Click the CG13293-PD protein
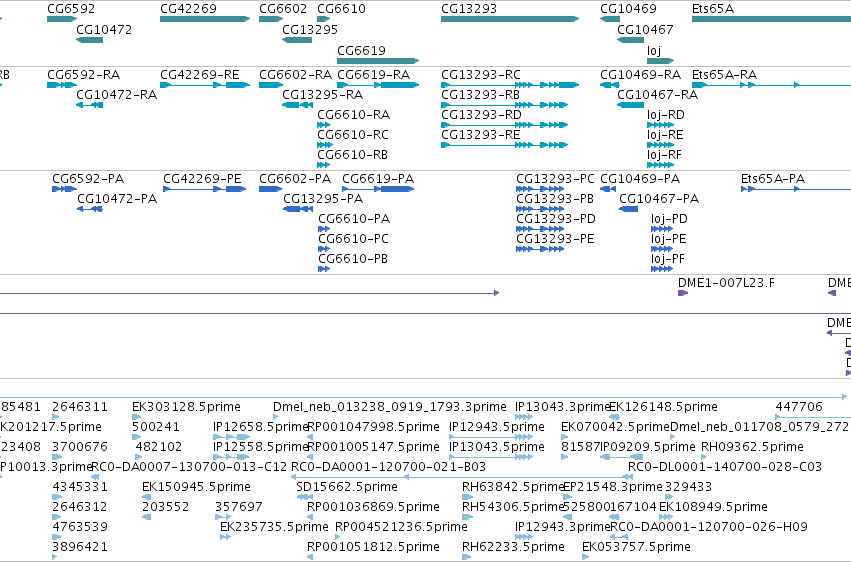The height and width of the screenshot is (562, 851). click(x=540, y=229)
